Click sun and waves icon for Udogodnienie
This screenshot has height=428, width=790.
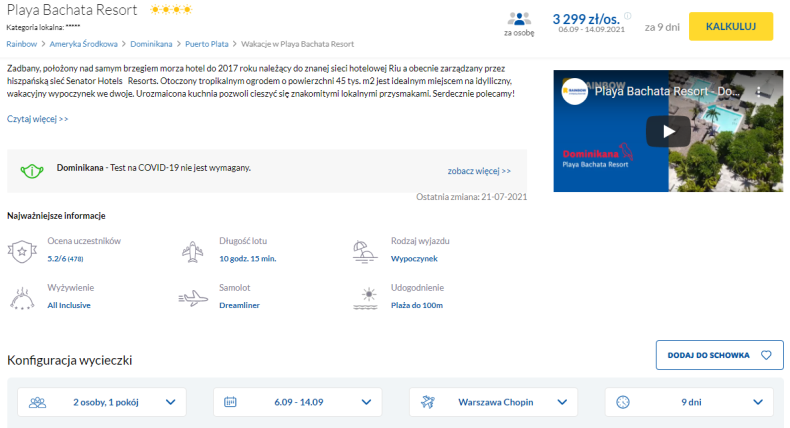click(x=365, y=298)
